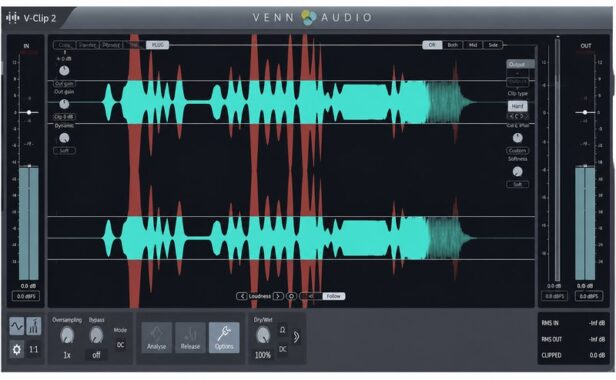Click the arrow icon right of Dry/Wet
This screenshot has width=616, height=380.
coord(297,337)
